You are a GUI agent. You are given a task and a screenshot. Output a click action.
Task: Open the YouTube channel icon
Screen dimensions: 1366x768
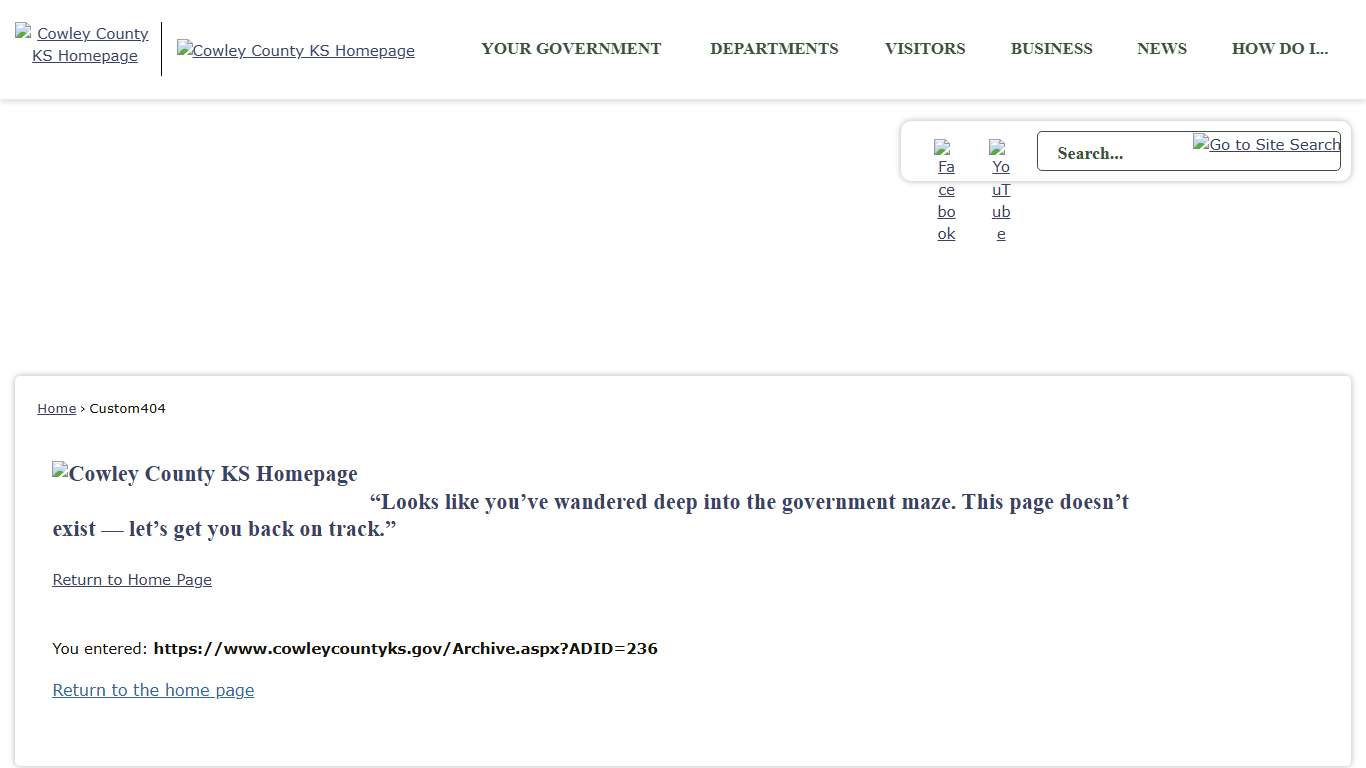point(1001,190)
